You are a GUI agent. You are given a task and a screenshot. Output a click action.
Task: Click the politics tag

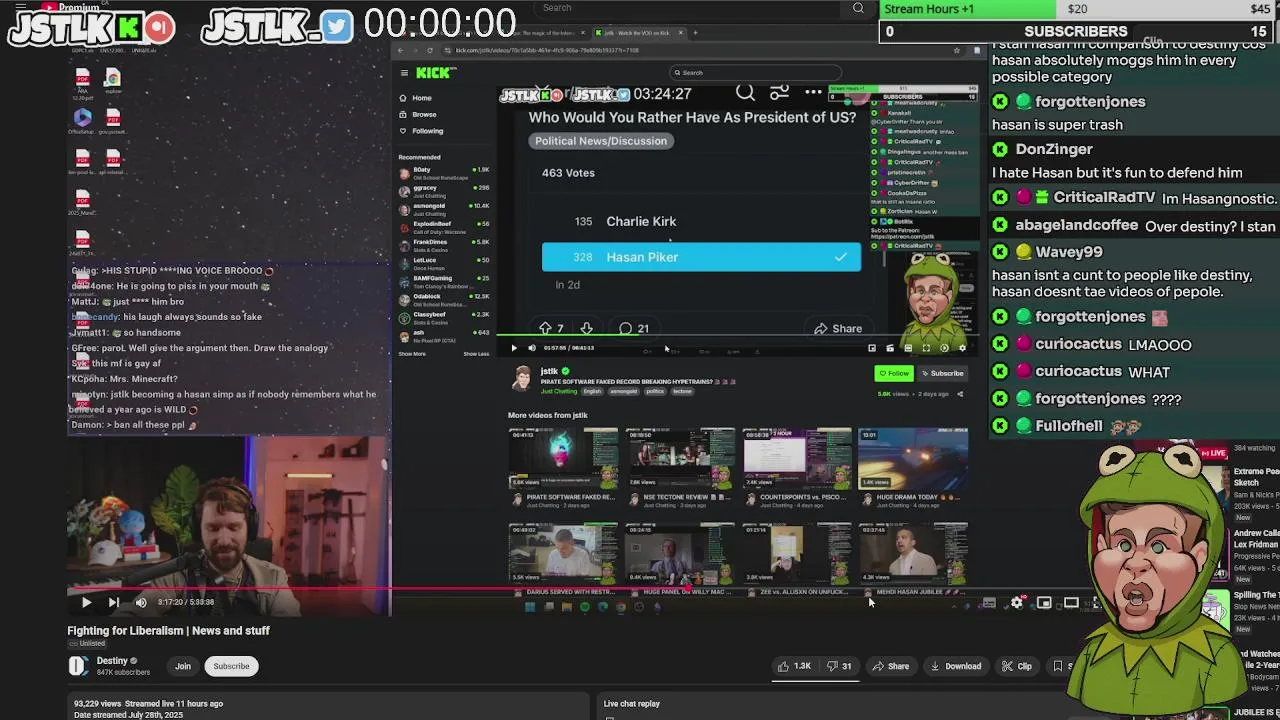click(654, 391)
